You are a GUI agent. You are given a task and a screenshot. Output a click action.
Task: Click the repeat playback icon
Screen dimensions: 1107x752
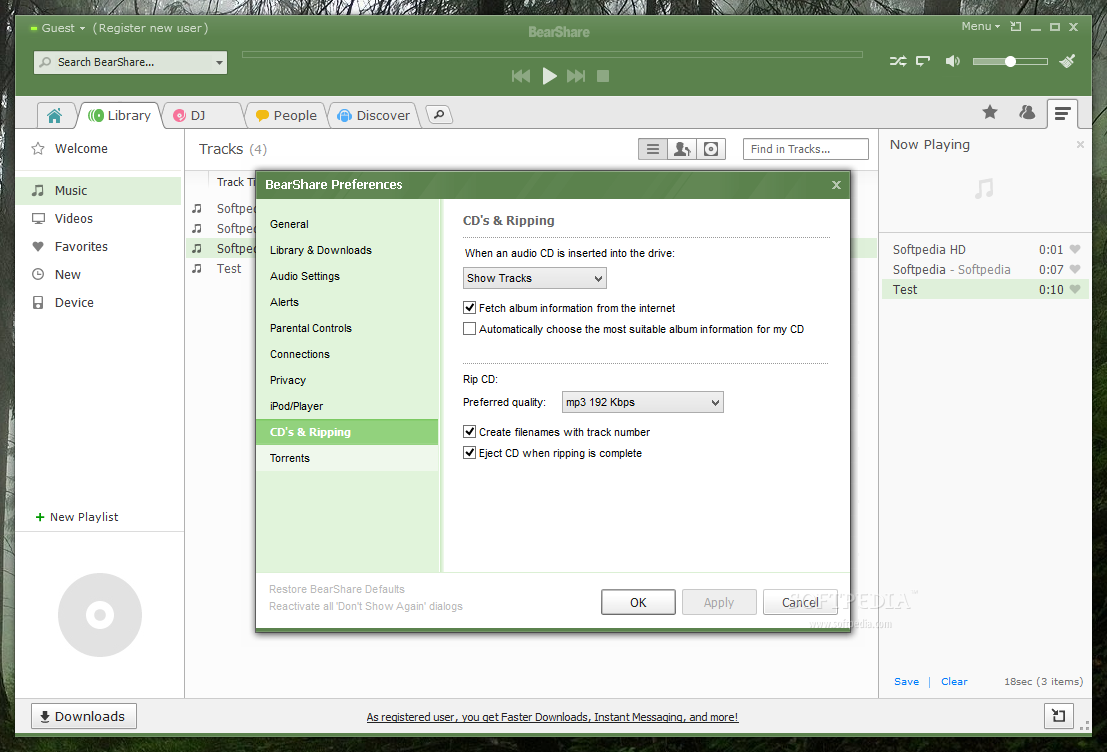click(923, 61)
